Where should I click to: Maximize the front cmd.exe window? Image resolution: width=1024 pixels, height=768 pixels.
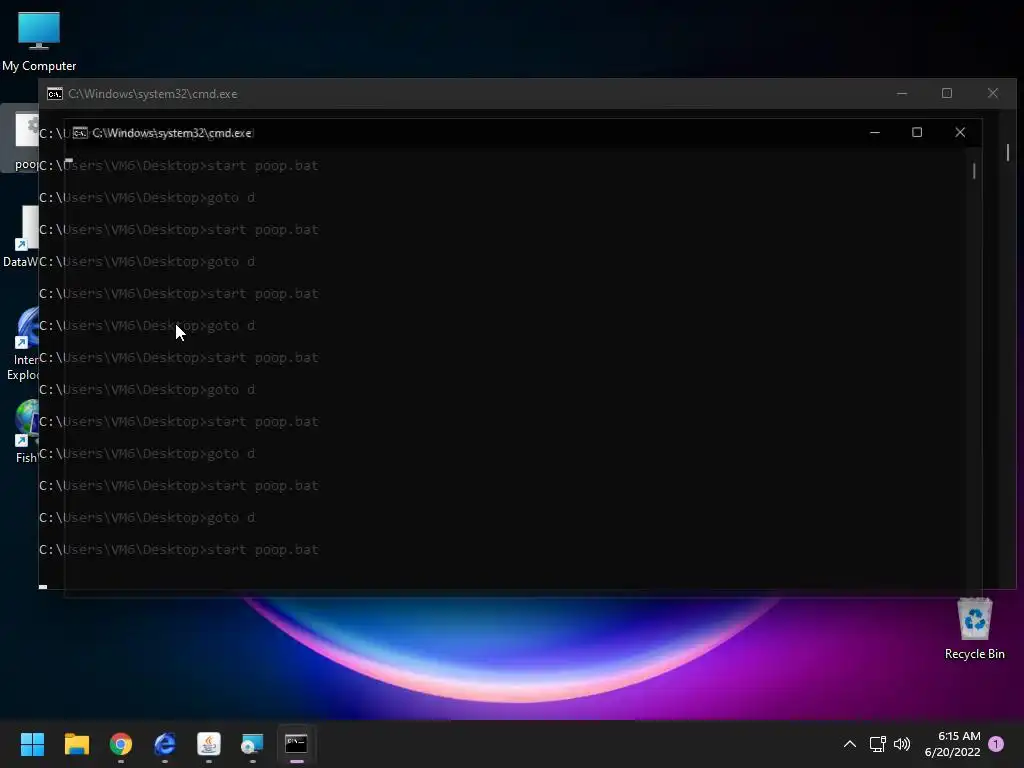[917, 133]
